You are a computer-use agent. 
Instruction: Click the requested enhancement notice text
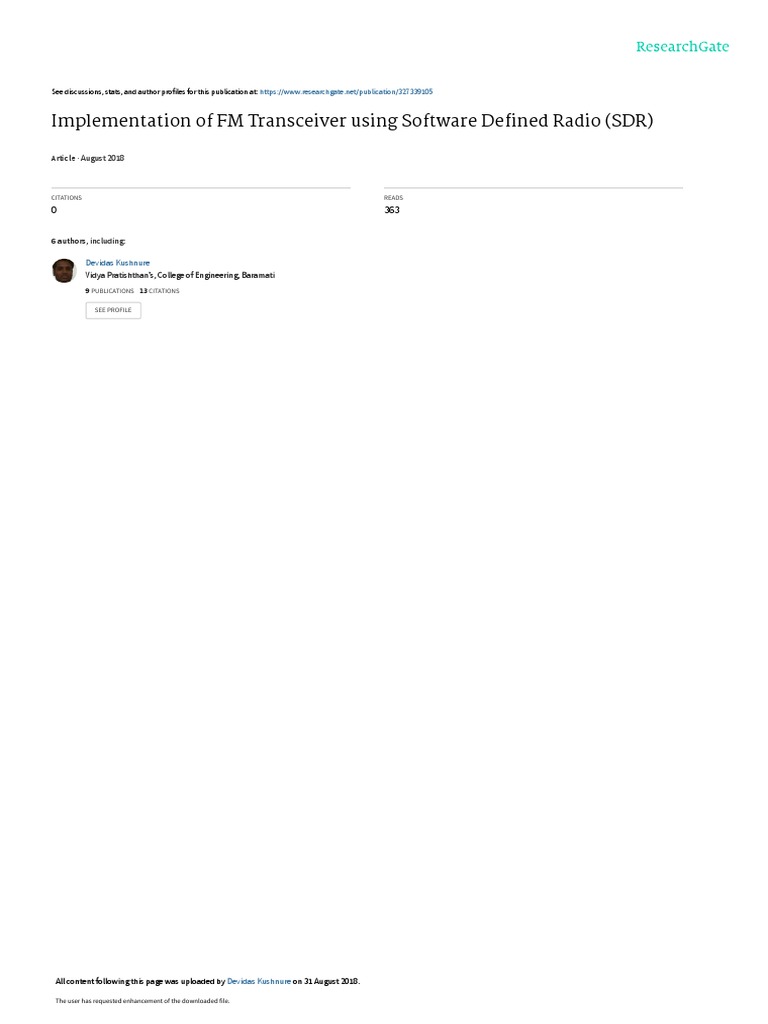coord(142,1000)
